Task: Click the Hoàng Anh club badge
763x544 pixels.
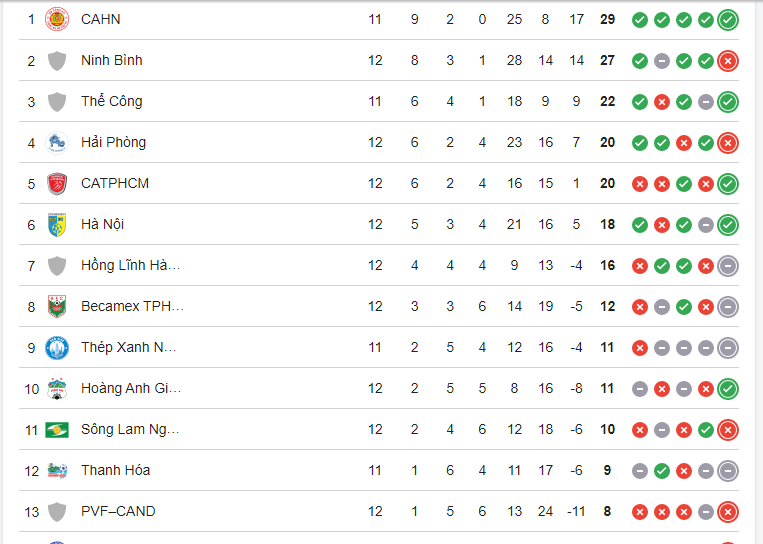Action: [57, 388]
